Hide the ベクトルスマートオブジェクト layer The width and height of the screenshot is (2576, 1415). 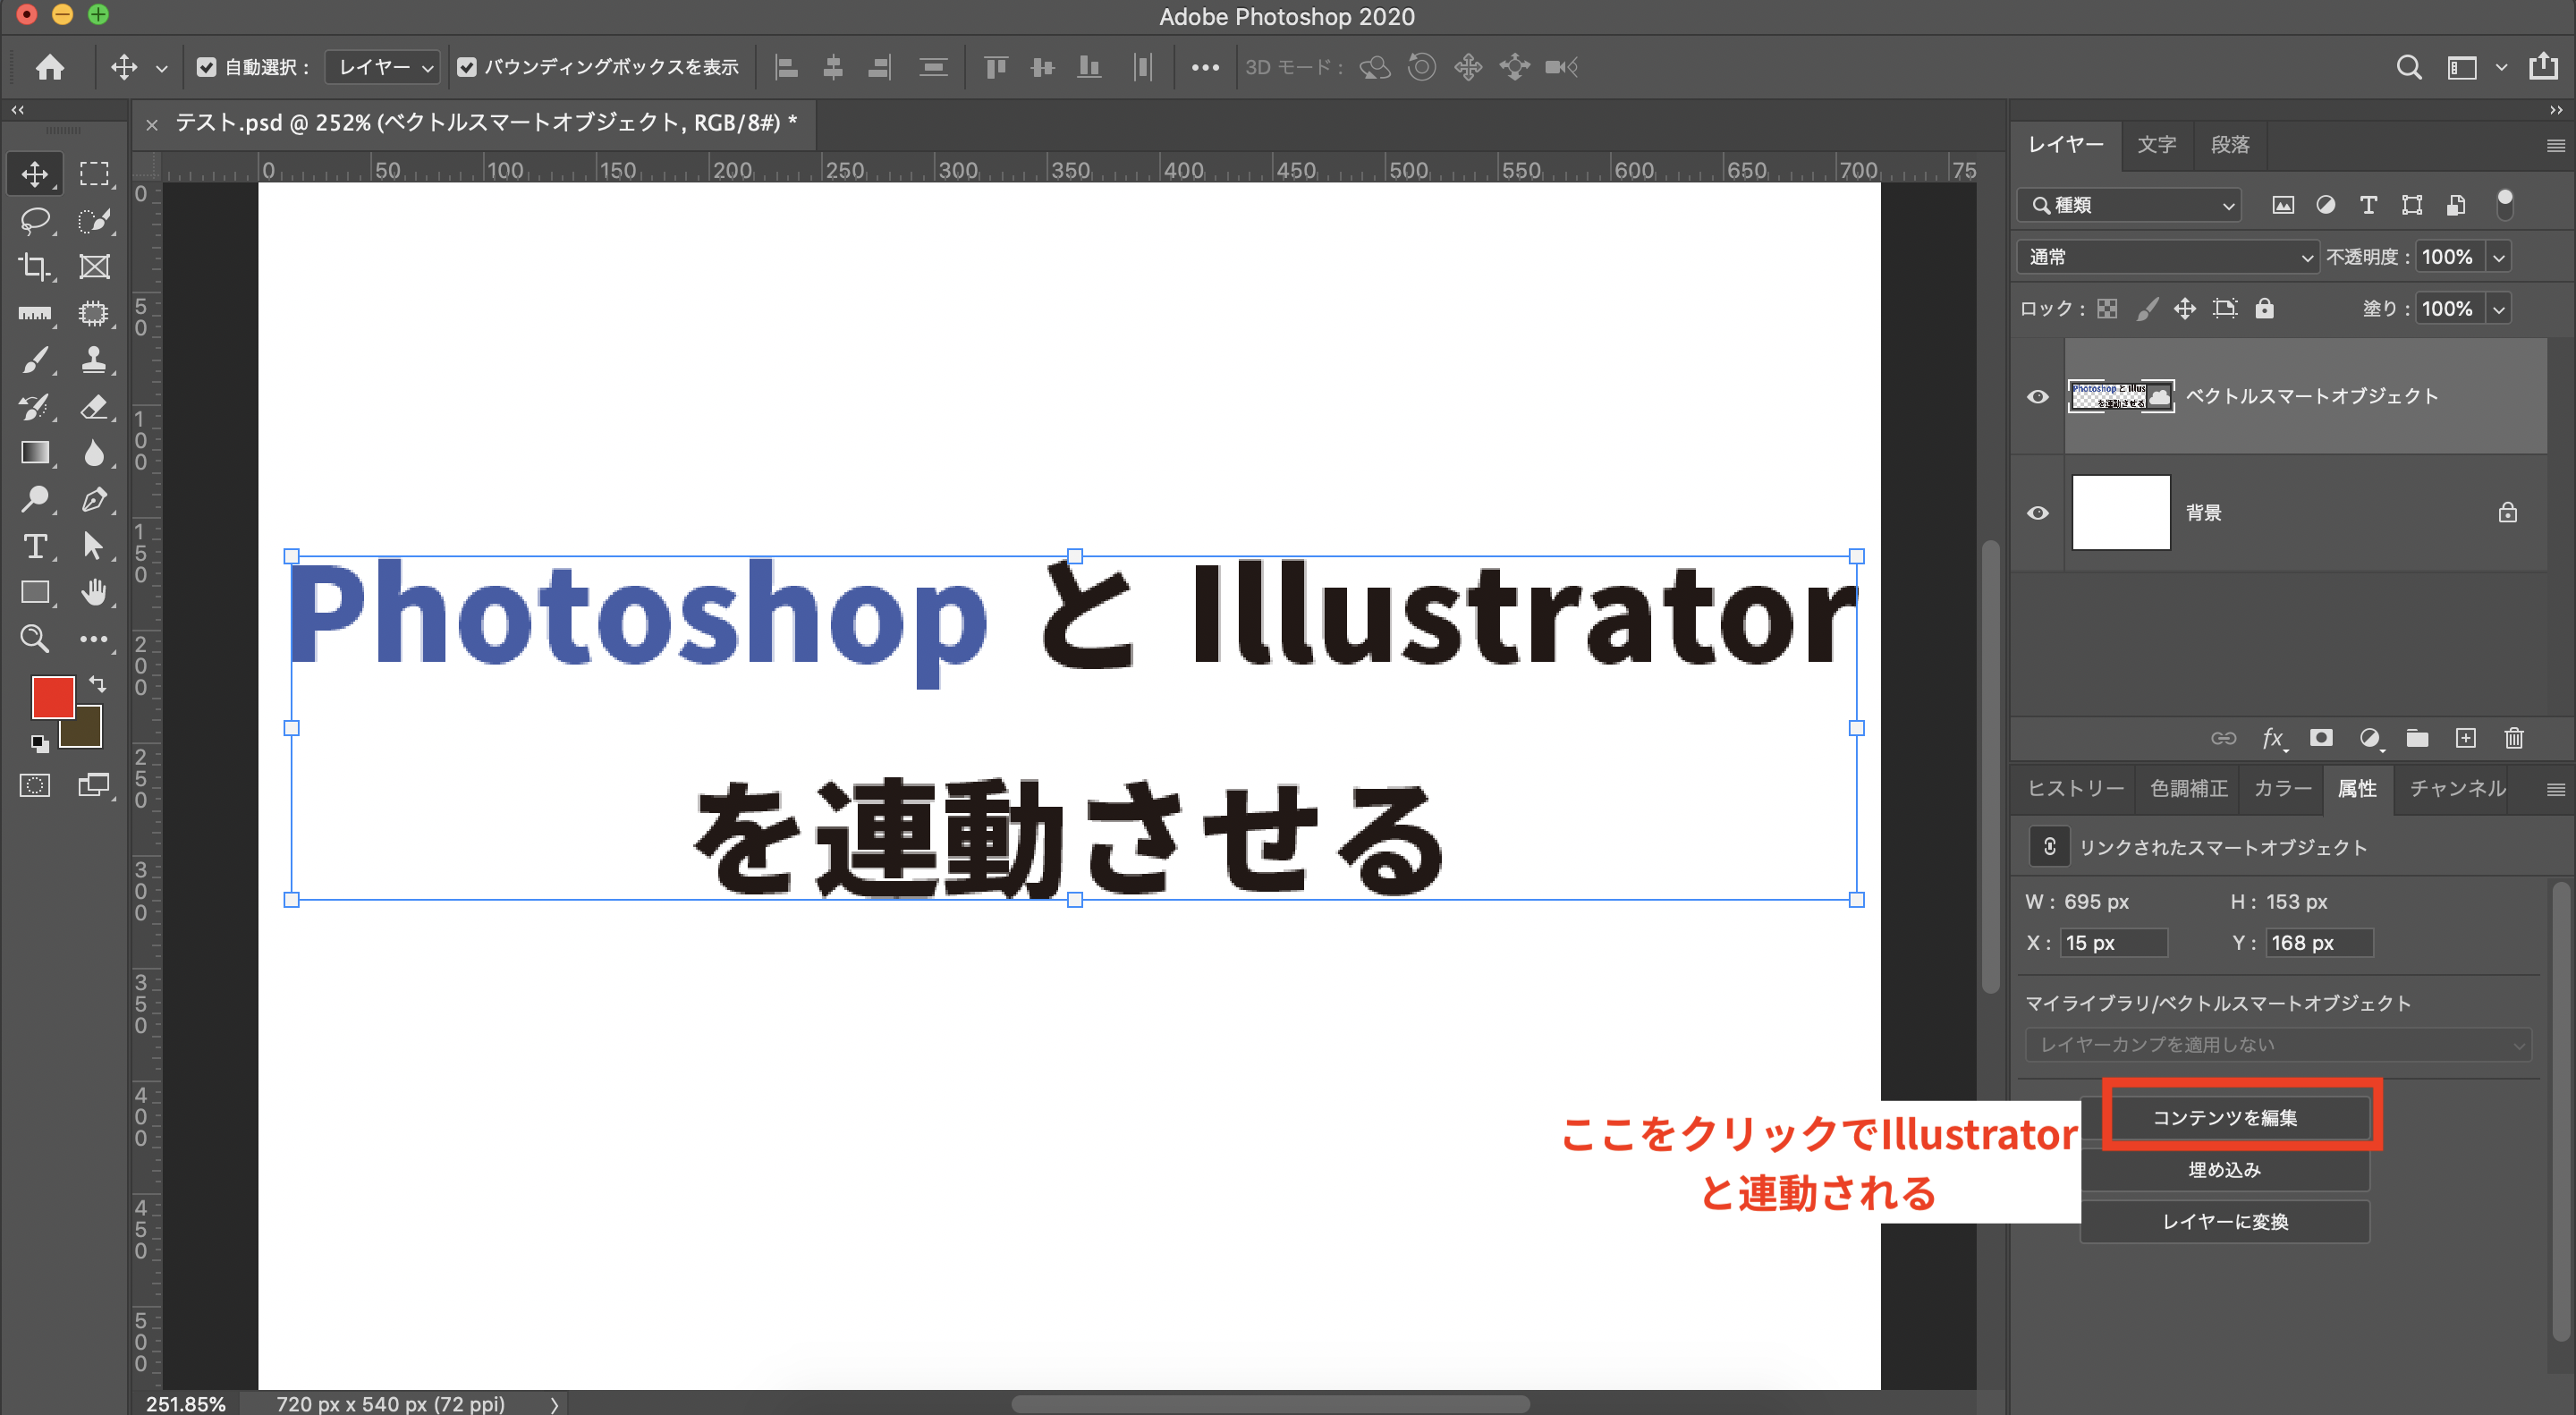(2037, 396)
